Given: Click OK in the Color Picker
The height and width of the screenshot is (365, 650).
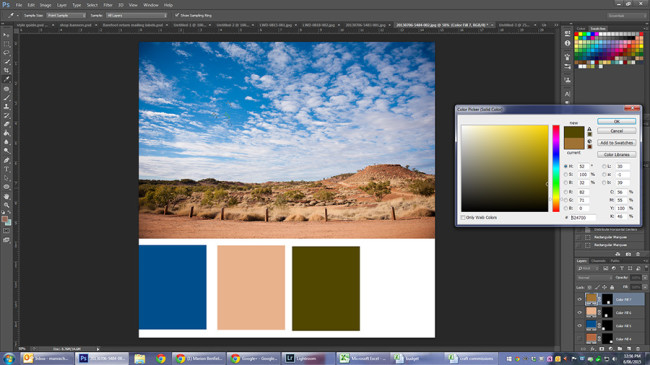Looking at the screenshot, I should (616, 121).
